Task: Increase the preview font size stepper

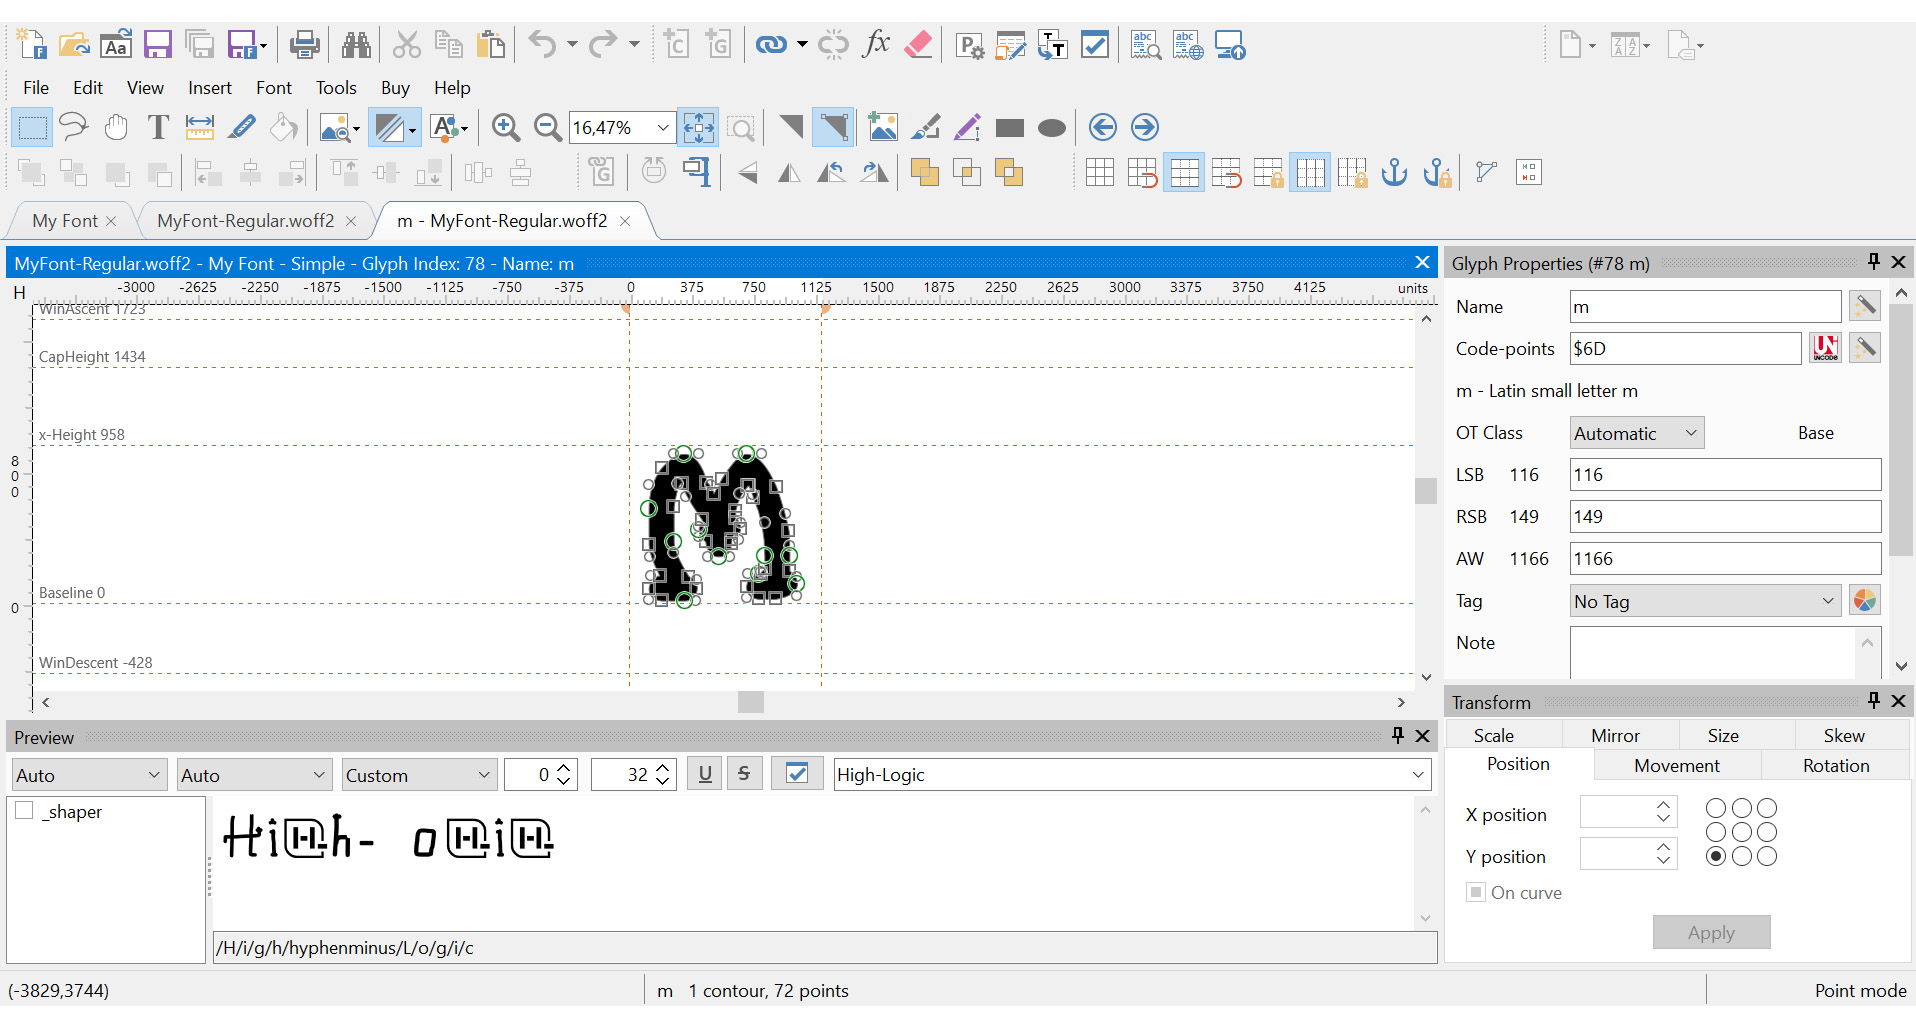Action: pos(662,768)
